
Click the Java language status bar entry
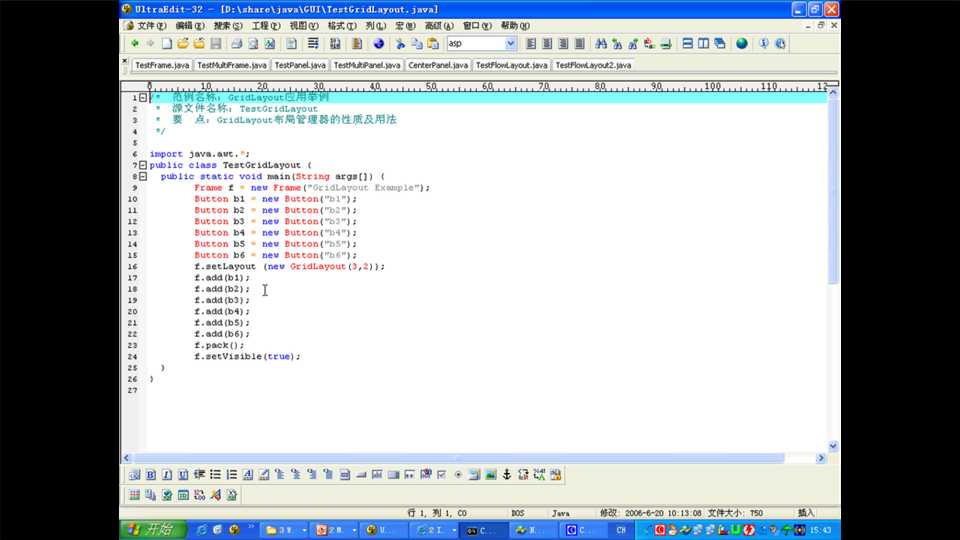(560, 513)
